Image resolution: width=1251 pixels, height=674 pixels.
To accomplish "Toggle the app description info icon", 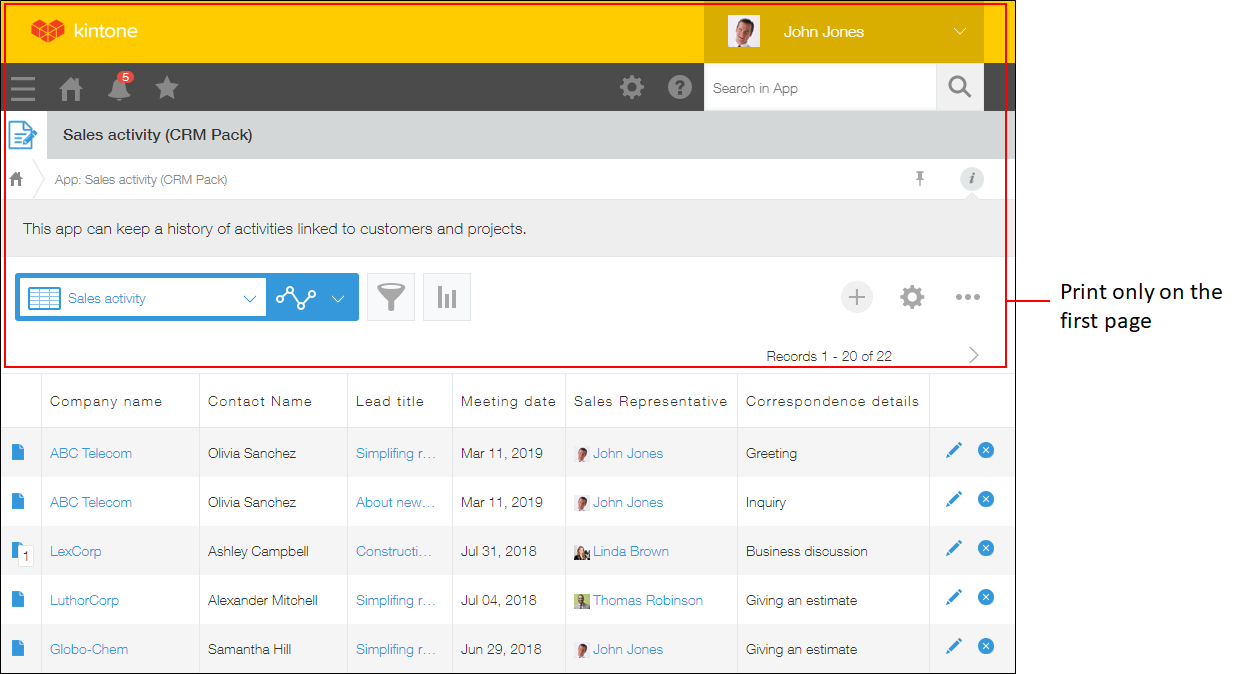I will (x=971, y=179).
